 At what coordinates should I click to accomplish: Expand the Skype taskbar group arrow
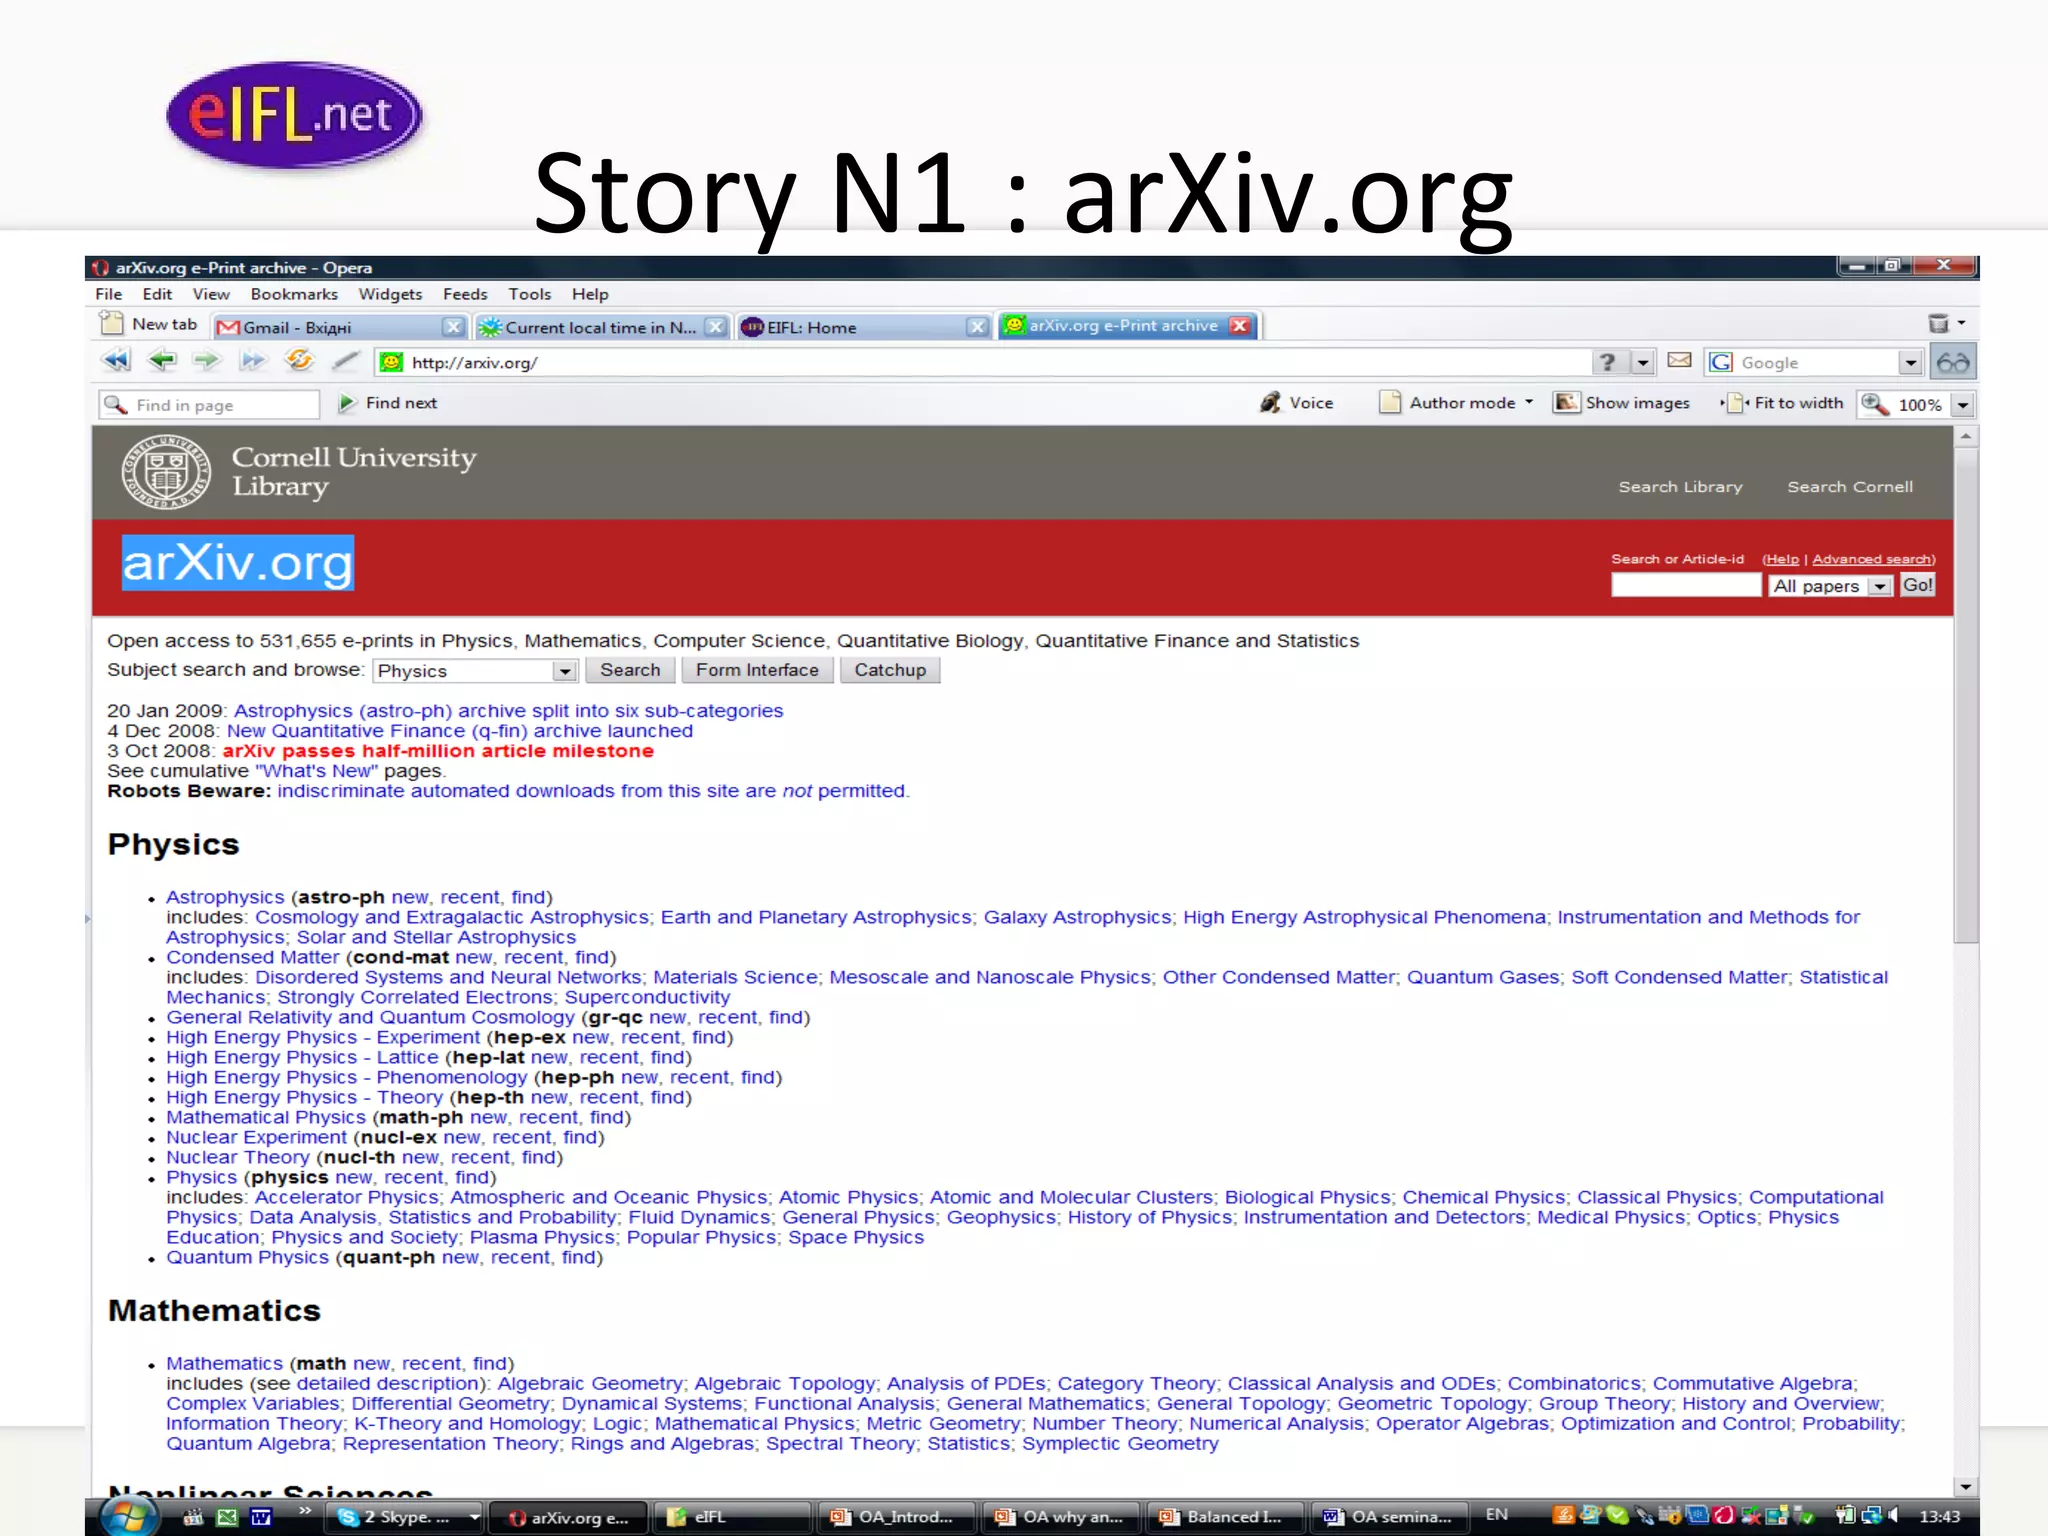tap(474, 1517)
